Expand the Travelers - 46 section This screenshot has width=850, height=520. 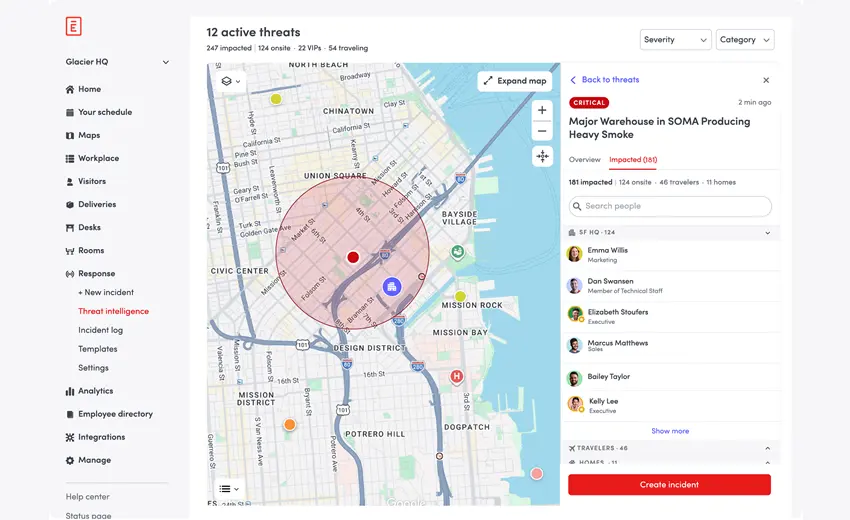point(768,448)
